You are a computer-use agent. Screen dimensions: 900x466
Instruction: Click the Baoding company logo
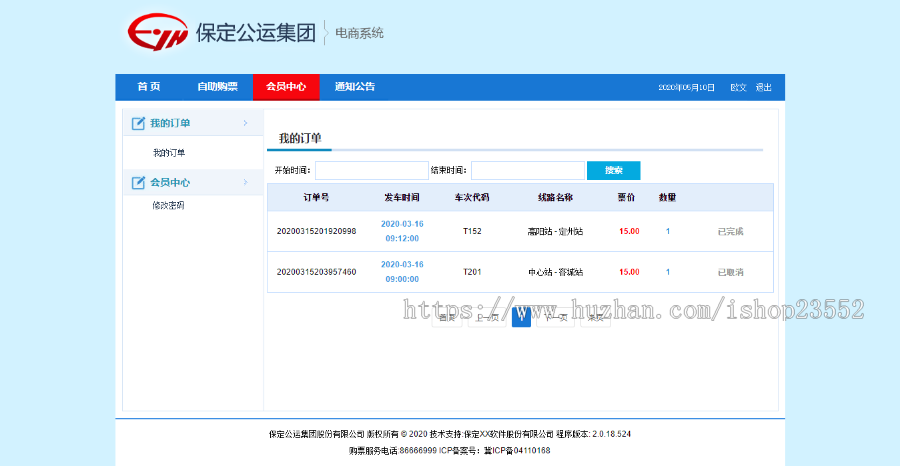[x=158, y=33]
